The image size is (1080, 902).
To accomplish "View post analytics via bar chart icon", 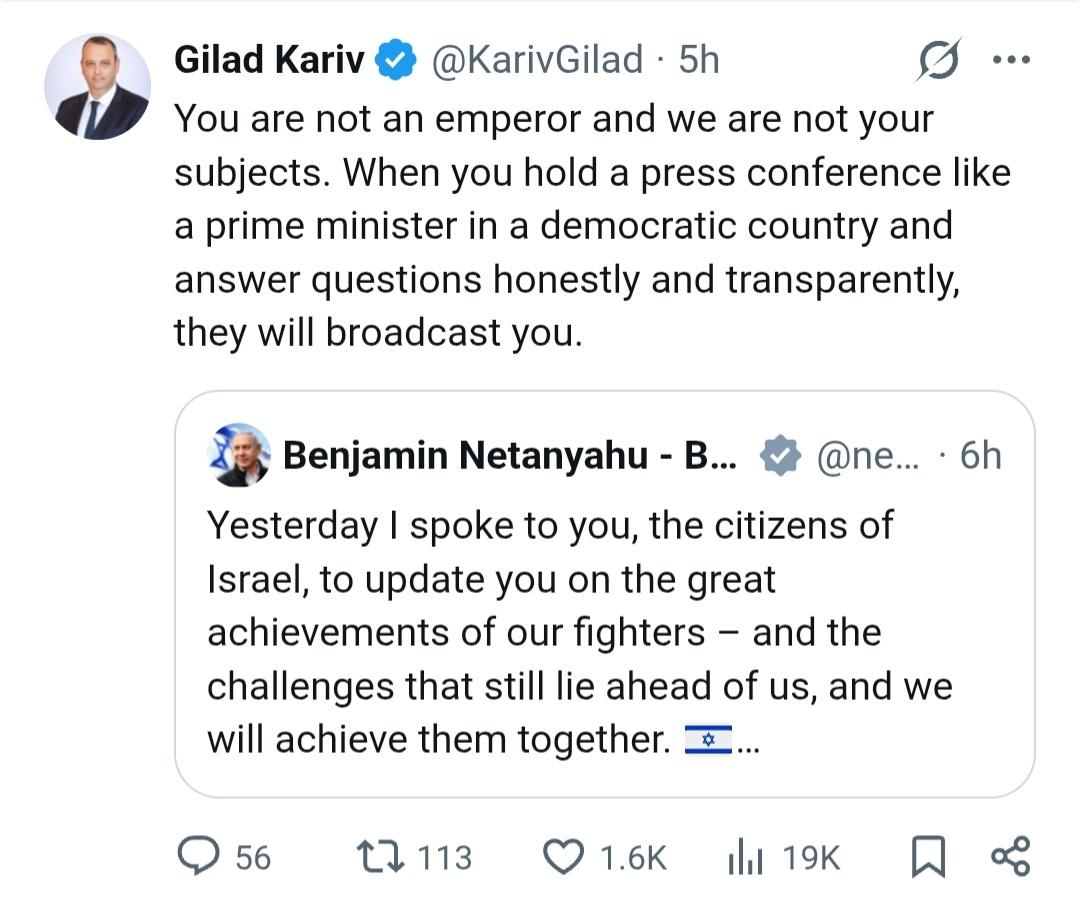I will point(745,857).
